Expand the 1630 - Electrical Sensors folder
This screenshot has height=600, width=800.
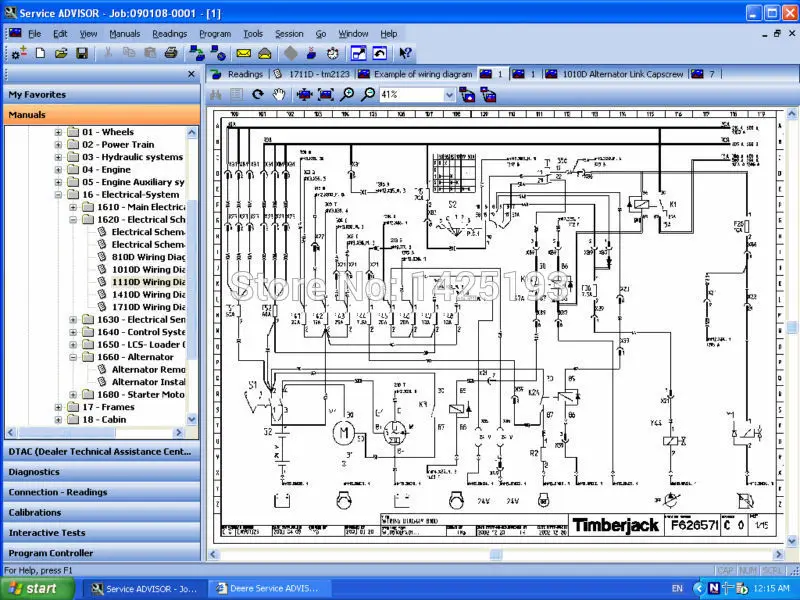(73, 320)
